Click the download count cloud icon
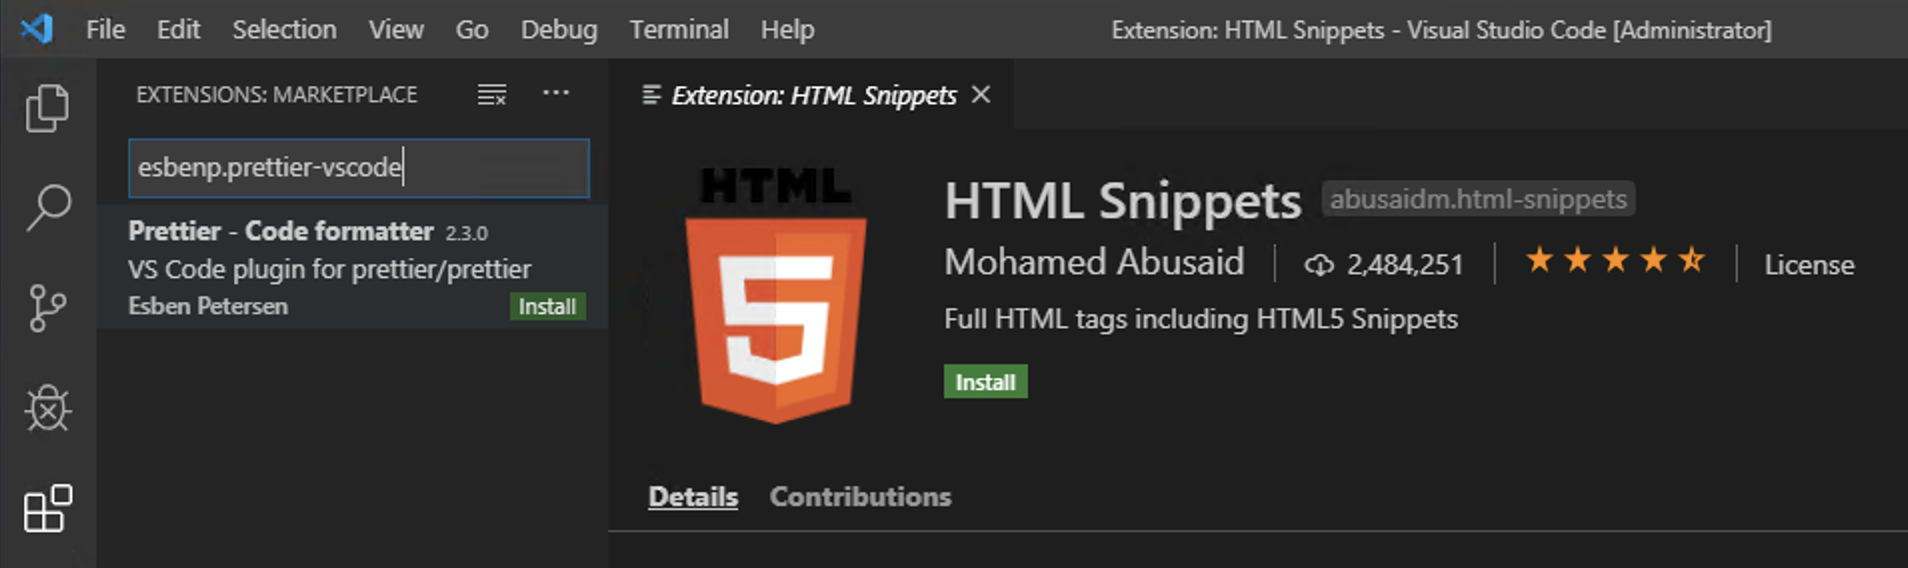 (1319, 264)
